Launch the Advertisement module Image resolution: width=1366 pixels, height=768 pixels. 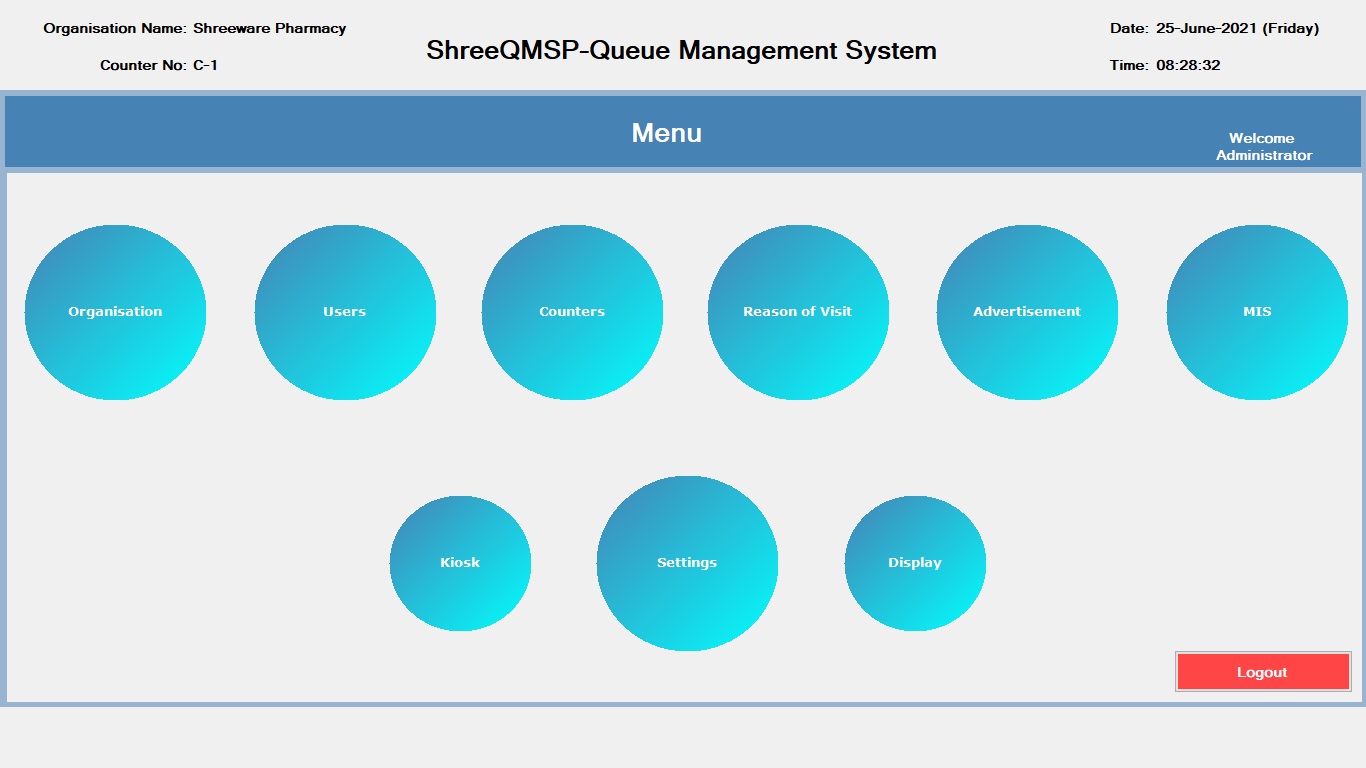[1027, 312]
